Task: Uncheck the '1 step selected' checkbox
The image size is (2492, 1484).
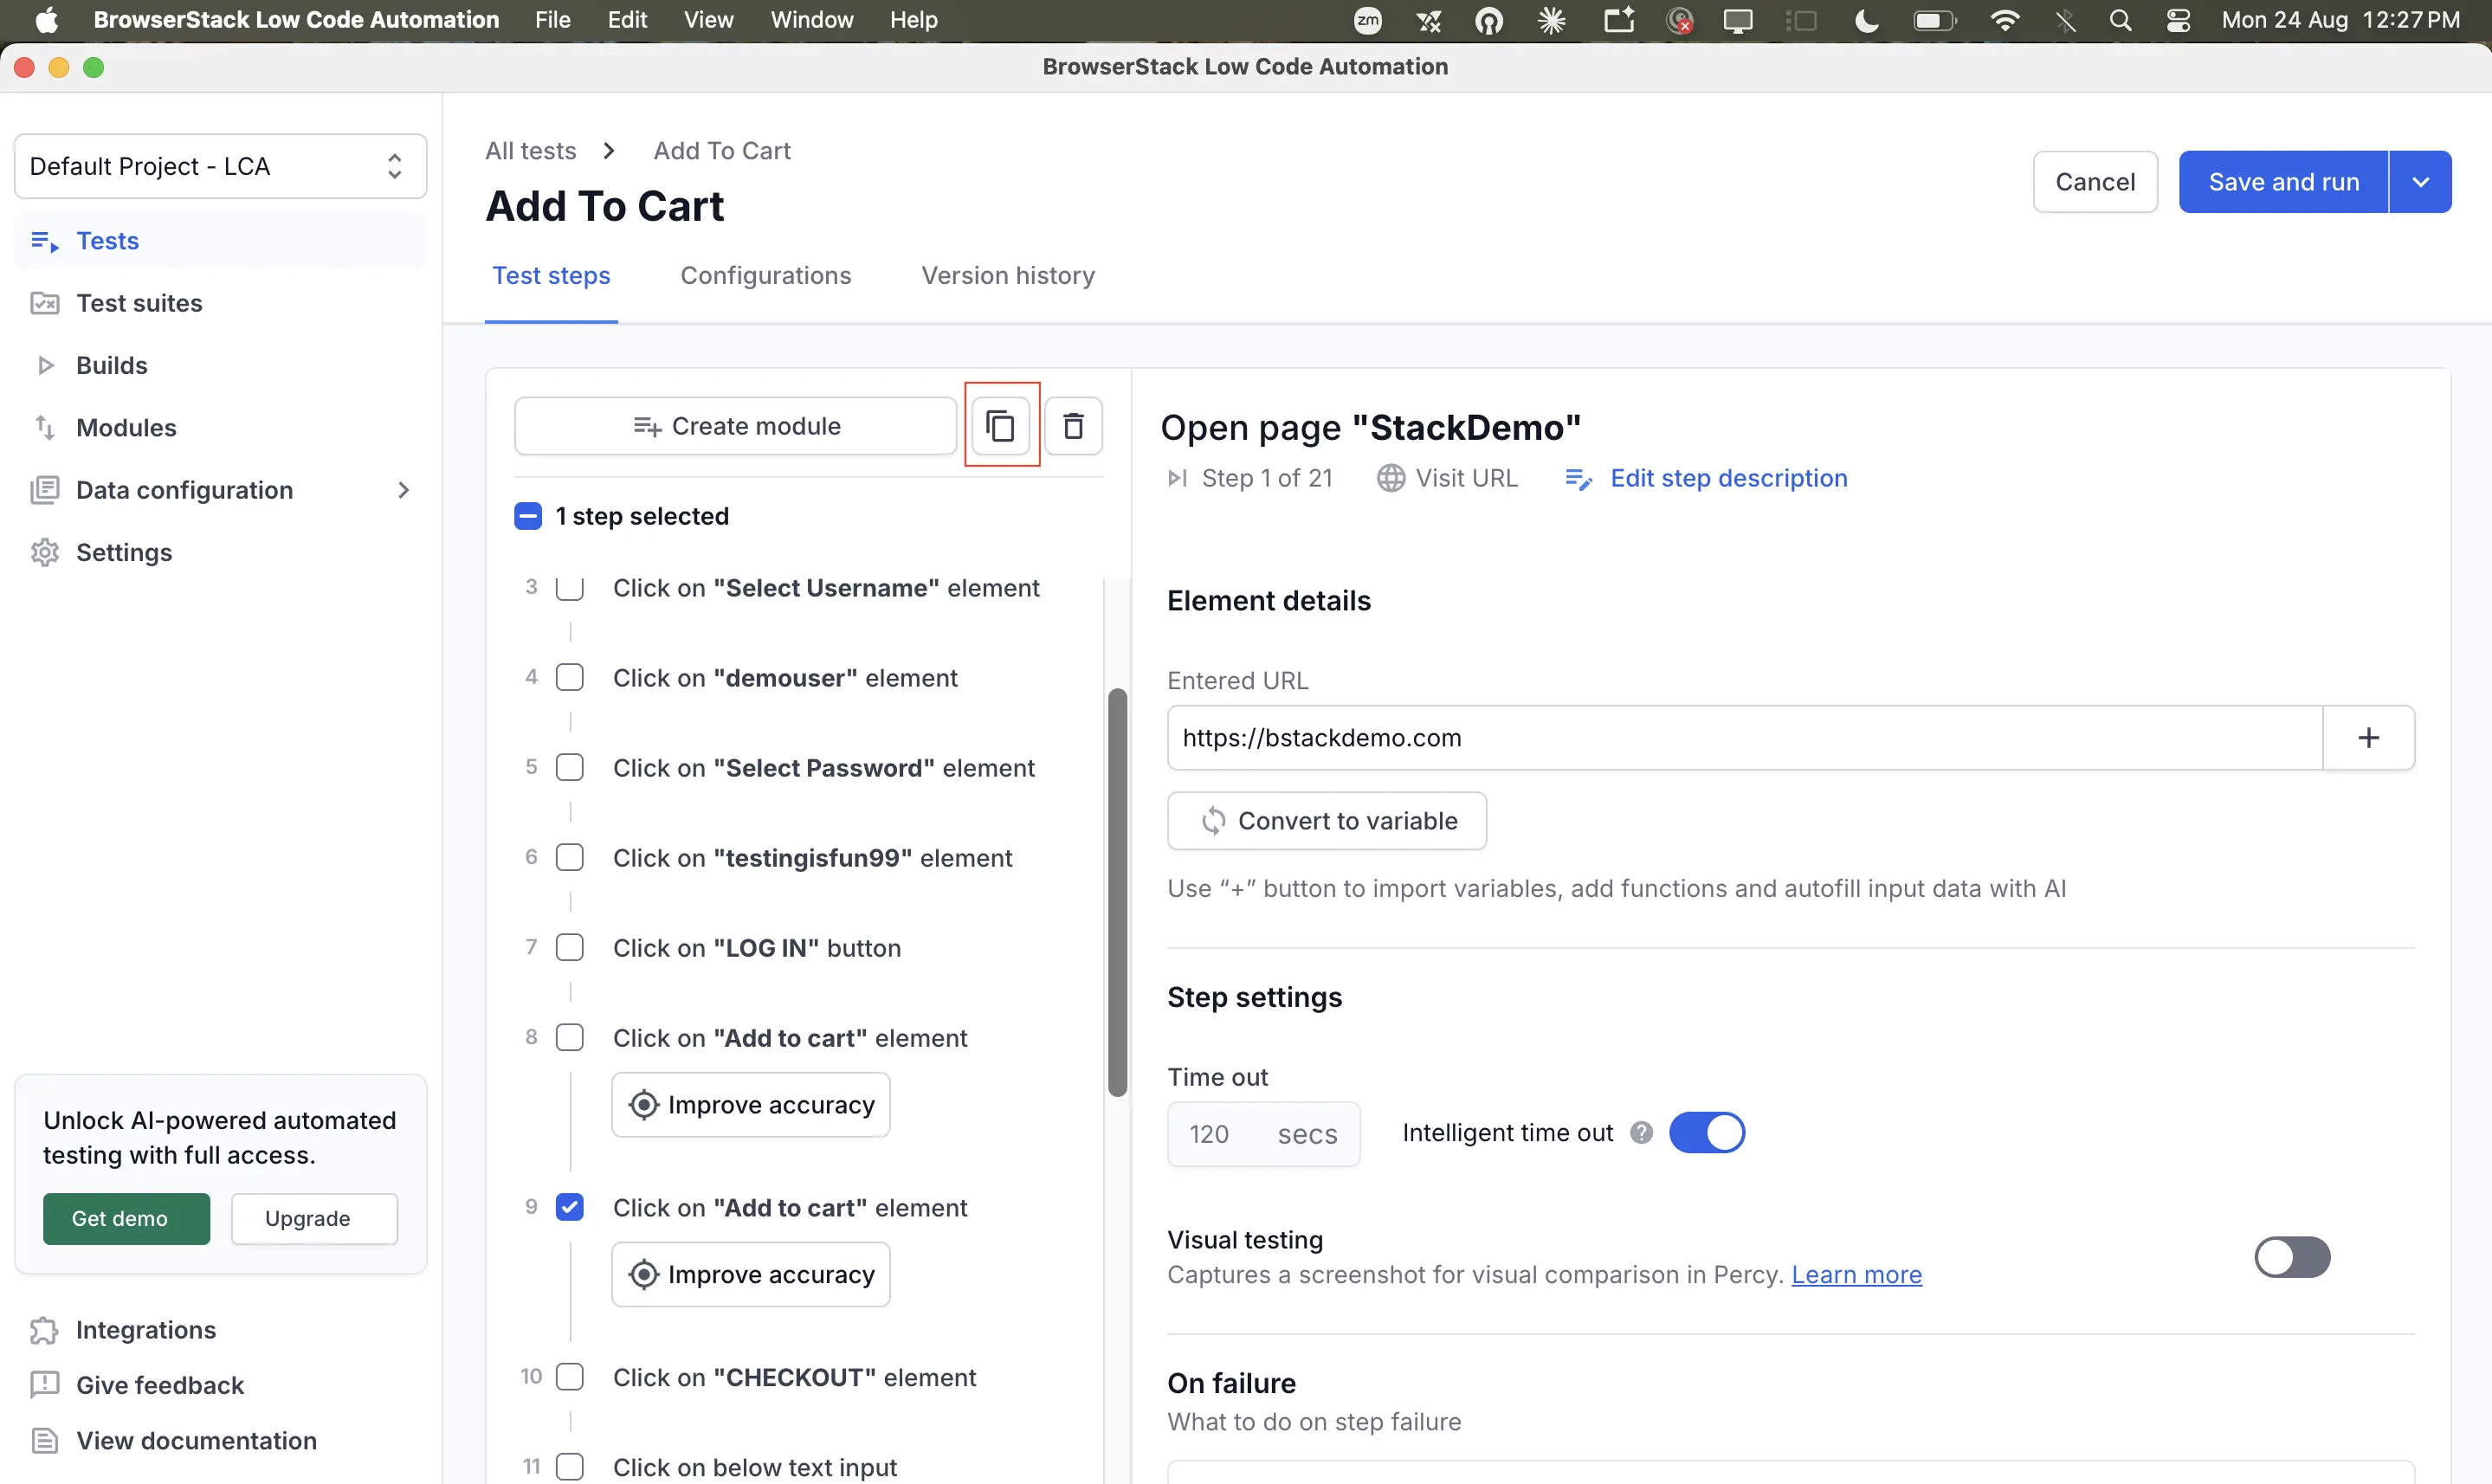Action: point(528,516)
